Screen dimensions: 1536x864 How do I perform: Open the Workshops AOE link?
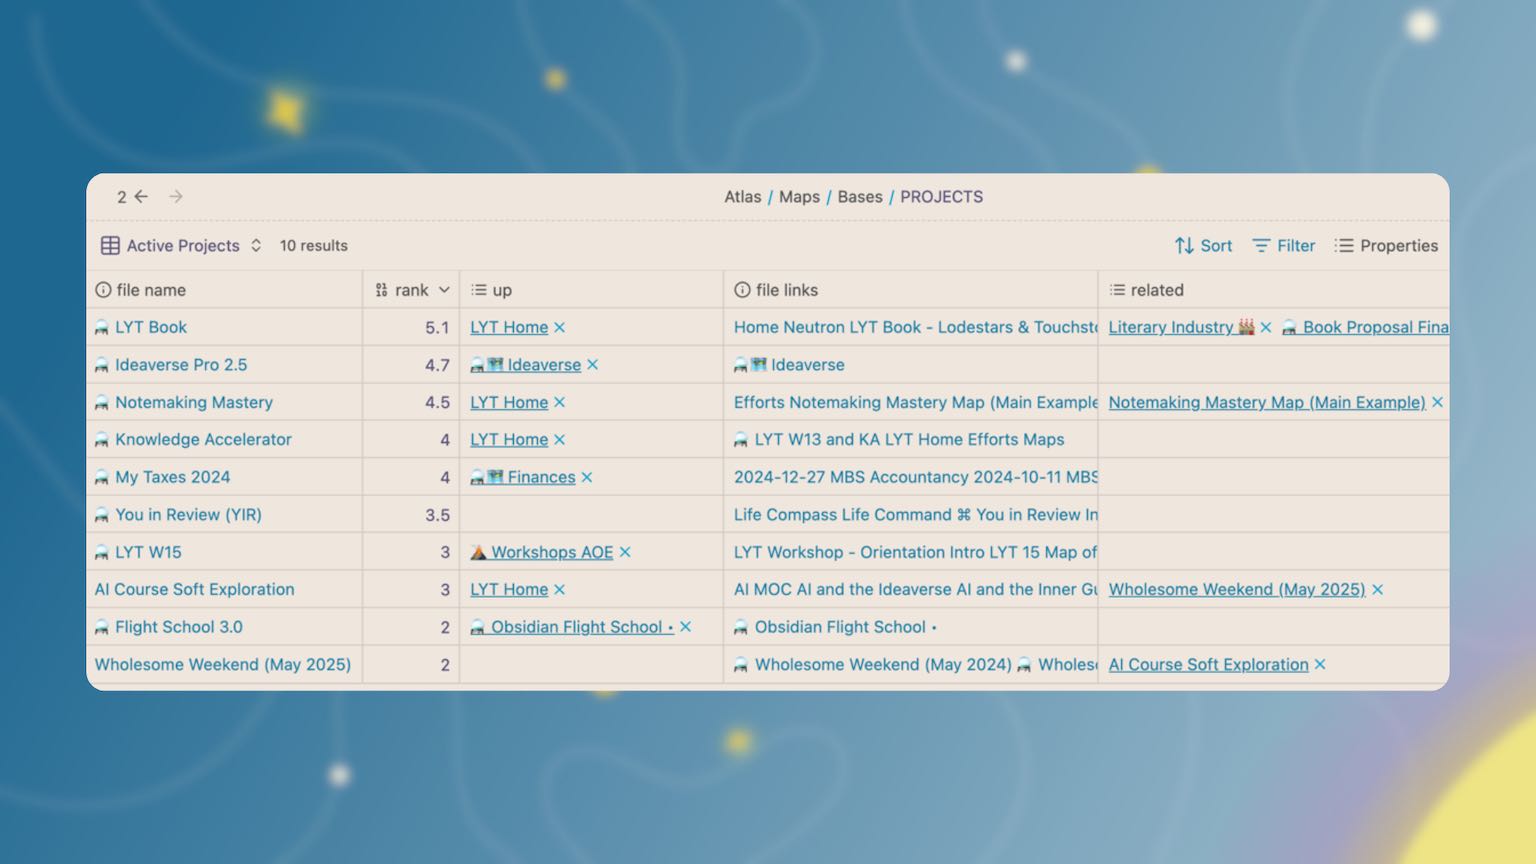coord(542,552)
